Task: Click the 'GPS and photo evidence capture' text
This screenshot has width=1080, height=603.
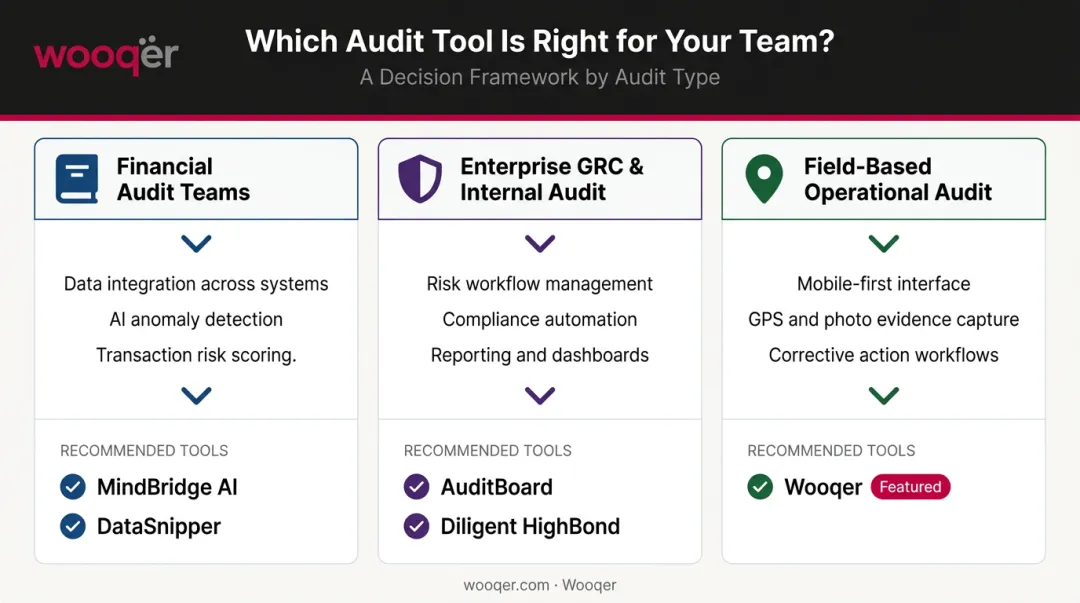Action: (884, 320)
